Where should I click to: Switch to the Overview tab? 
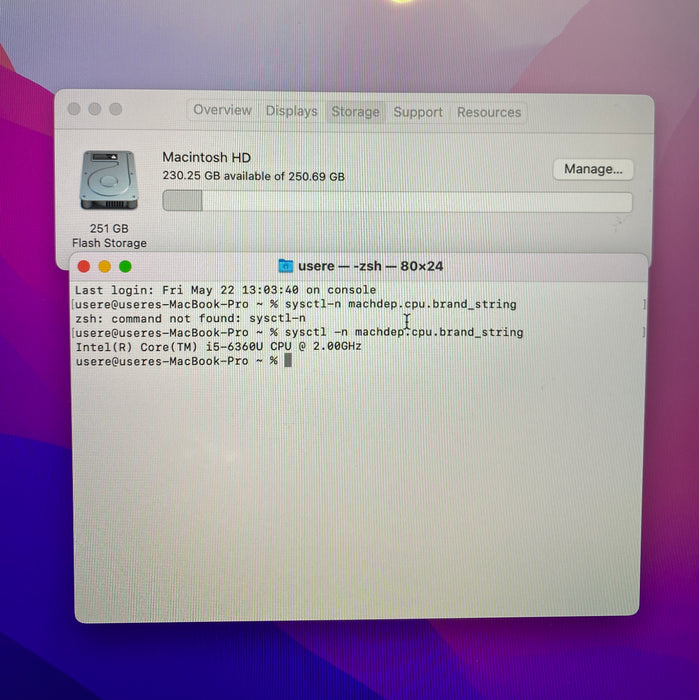pyautogui.click(x=222, y=110)
